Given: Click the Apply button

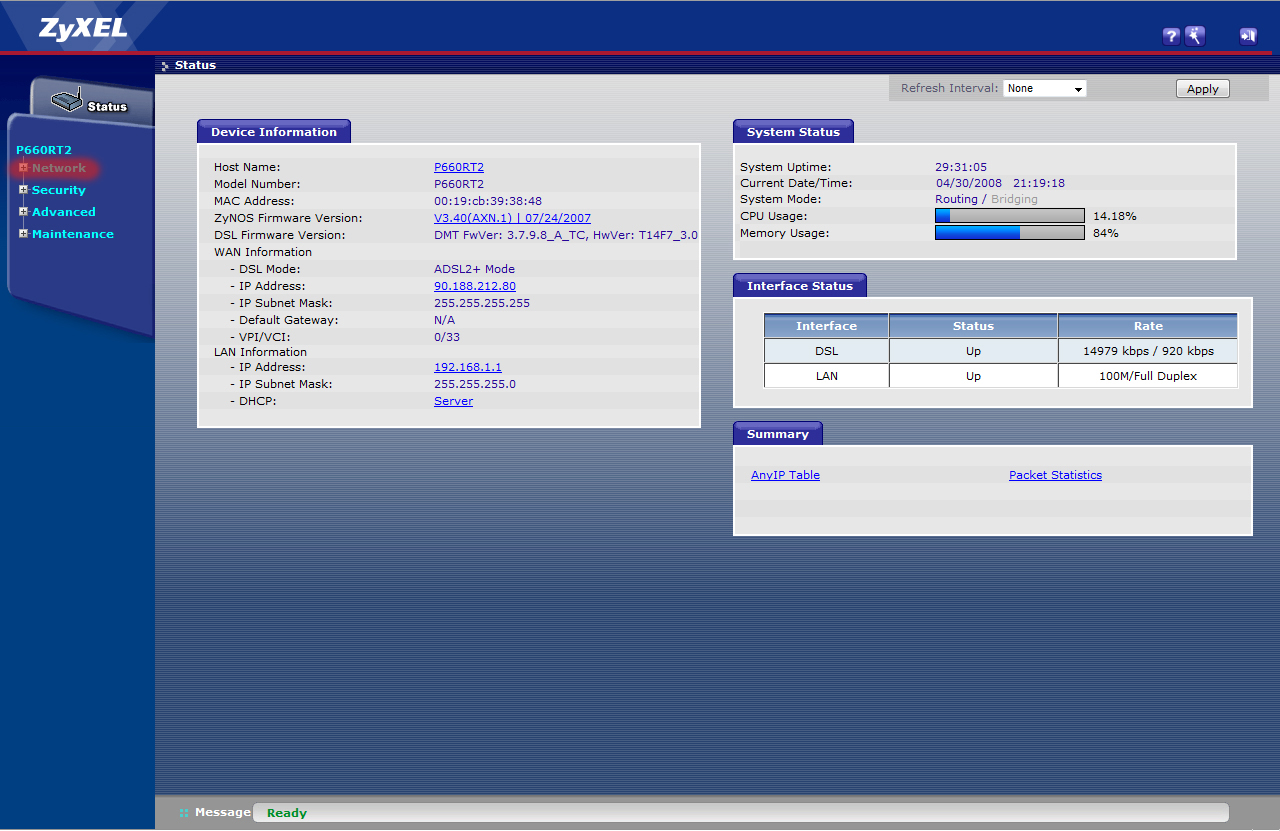Looking at the screenshot, I should 1202,89.
